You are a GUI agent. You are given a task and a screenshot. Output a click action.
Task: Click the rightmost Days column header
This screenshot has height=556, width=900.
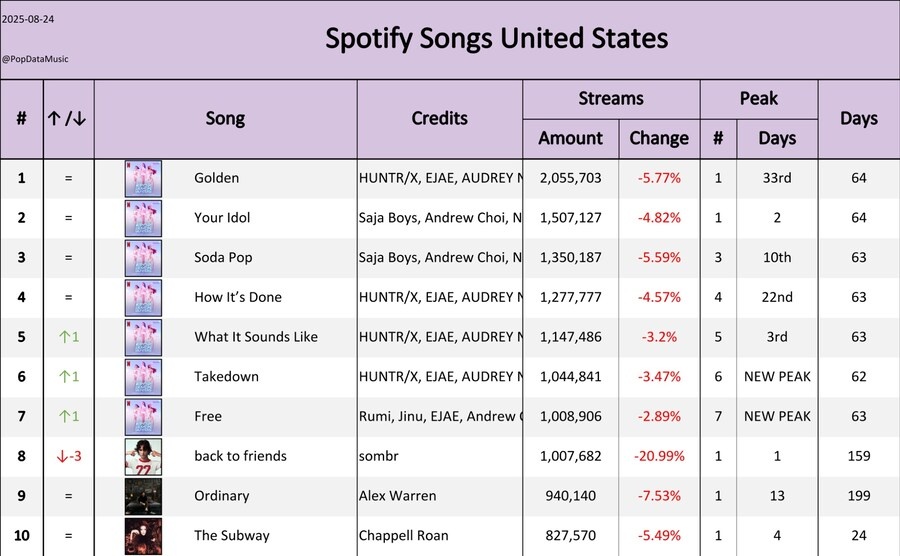pos(858,118)
